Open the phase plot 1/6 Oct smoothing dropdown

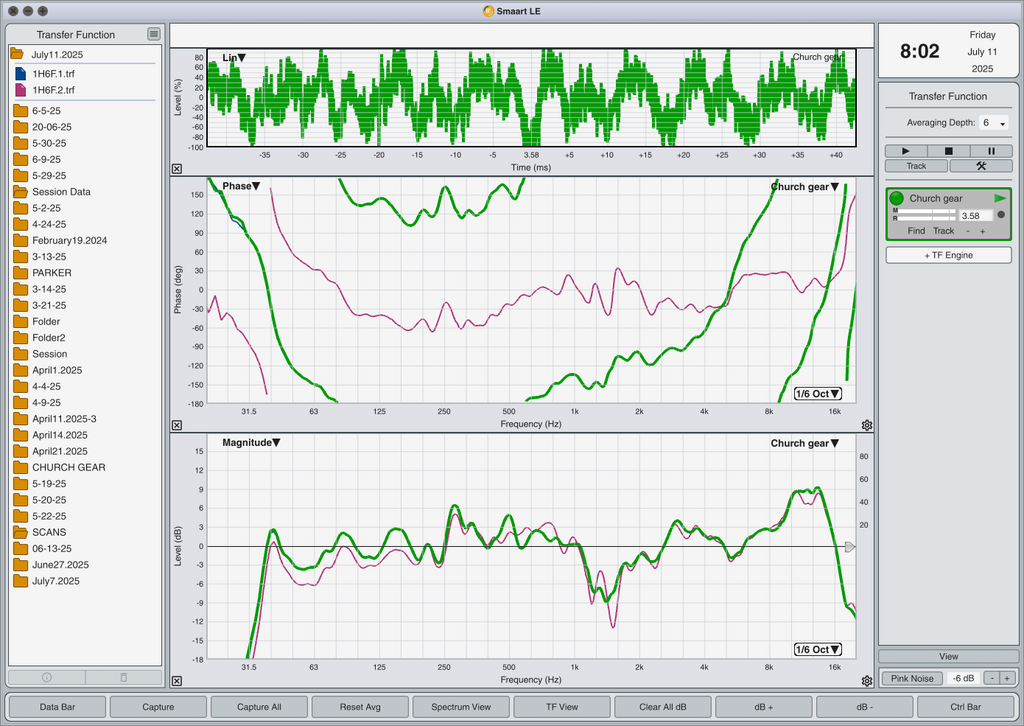point(818,394)
